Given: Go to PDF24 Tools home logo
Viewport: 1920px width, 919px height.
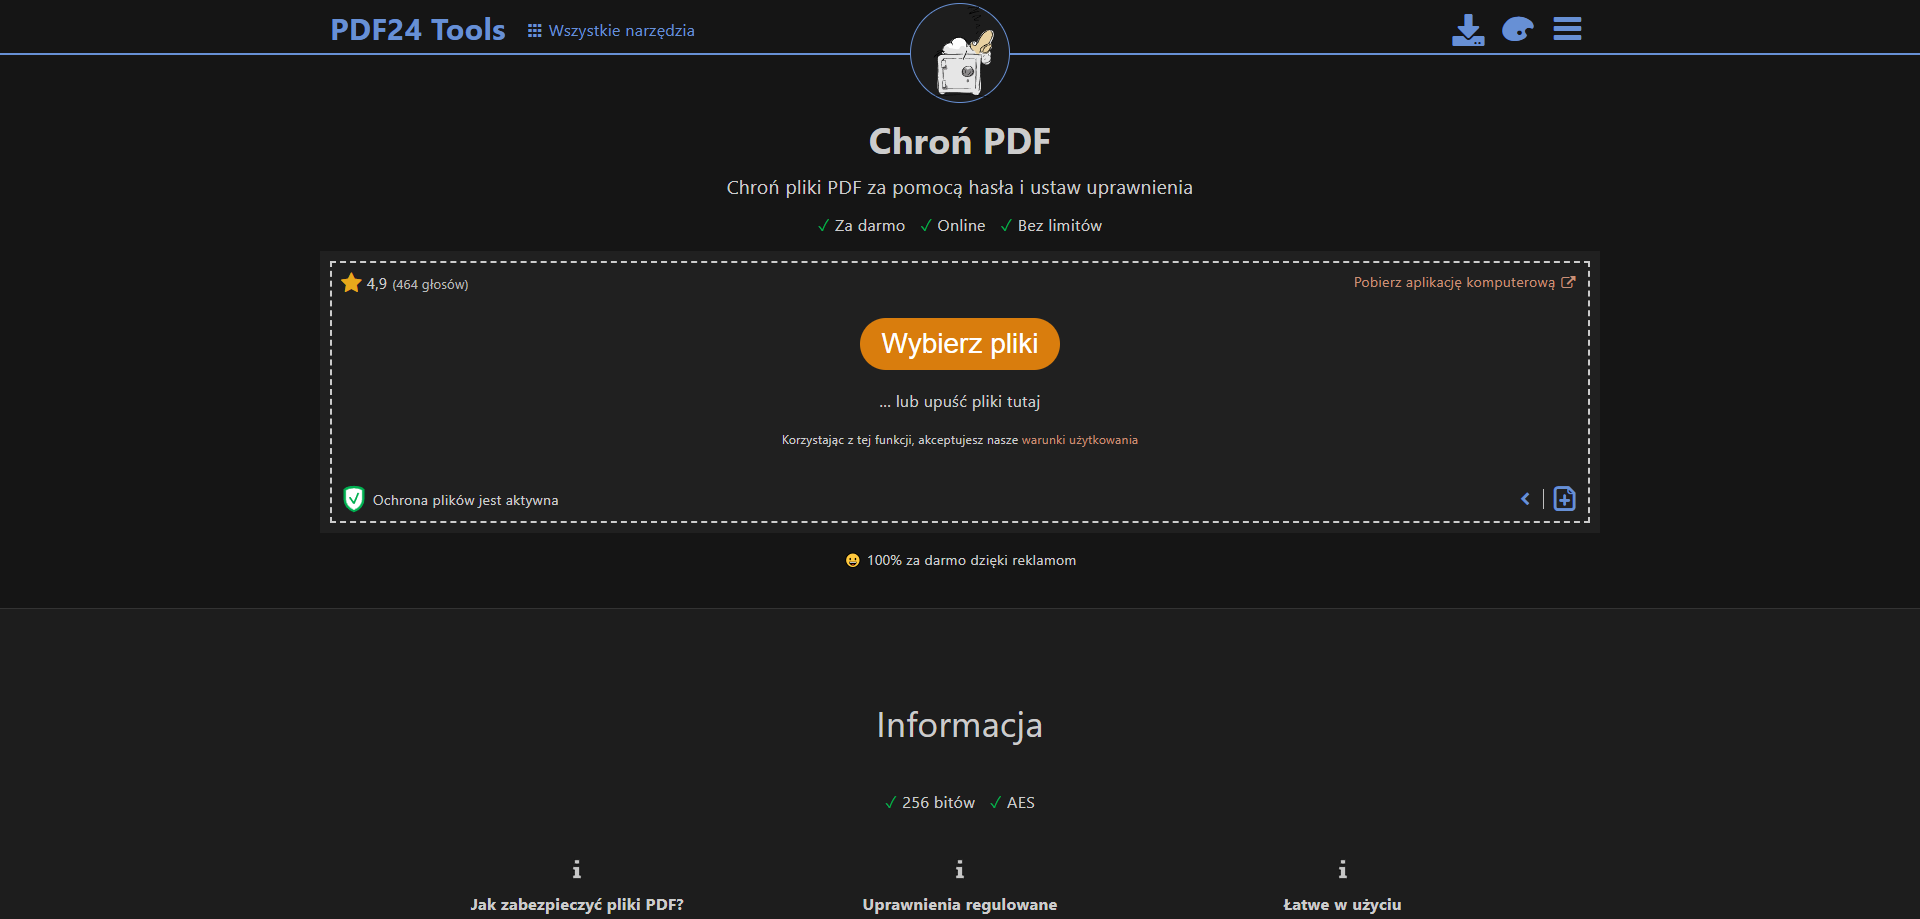Looking at the screenshot, I should click(x=418, y=30).
